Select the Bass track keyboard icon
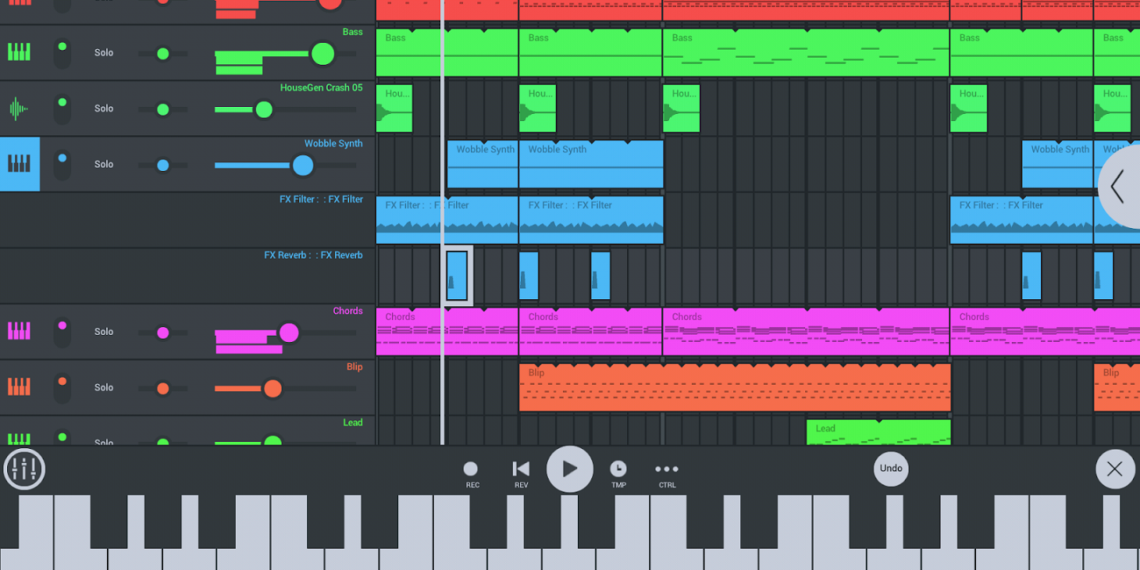The width and height of the screenshot is (1140, 570). point(20,52)
